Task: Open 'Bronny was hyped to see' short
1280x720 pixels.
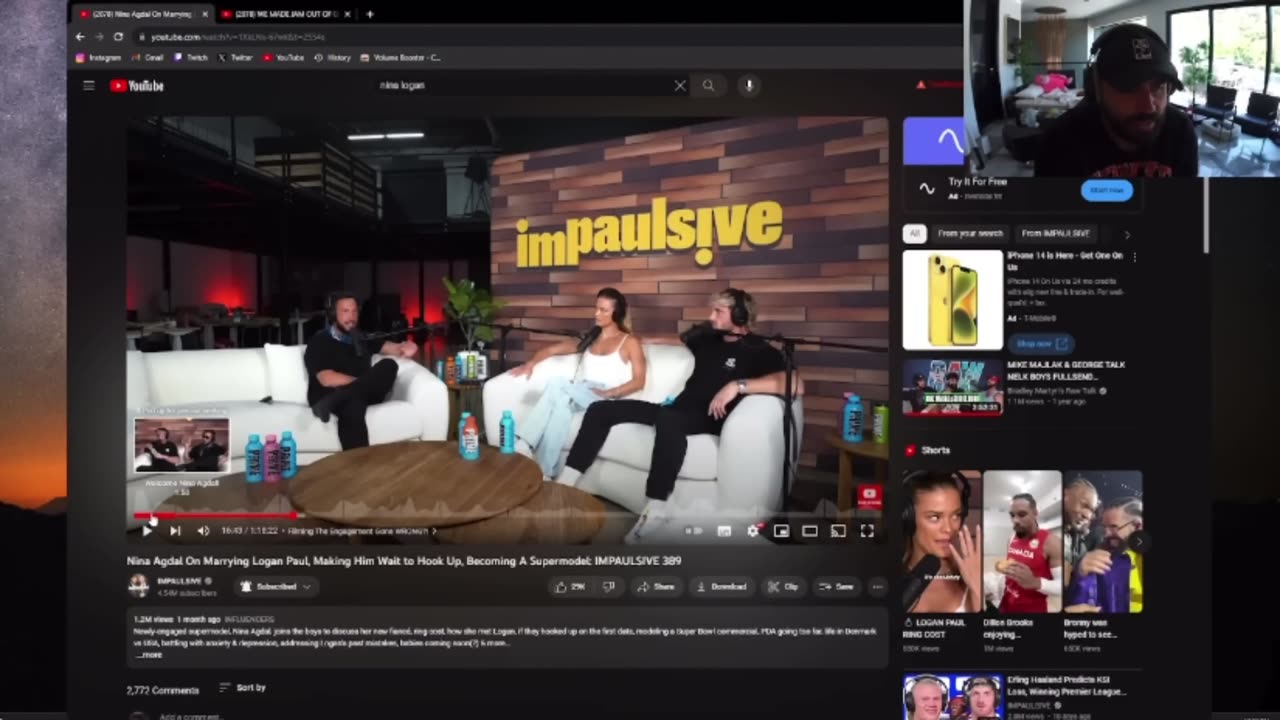Action: pos(1104,541)
